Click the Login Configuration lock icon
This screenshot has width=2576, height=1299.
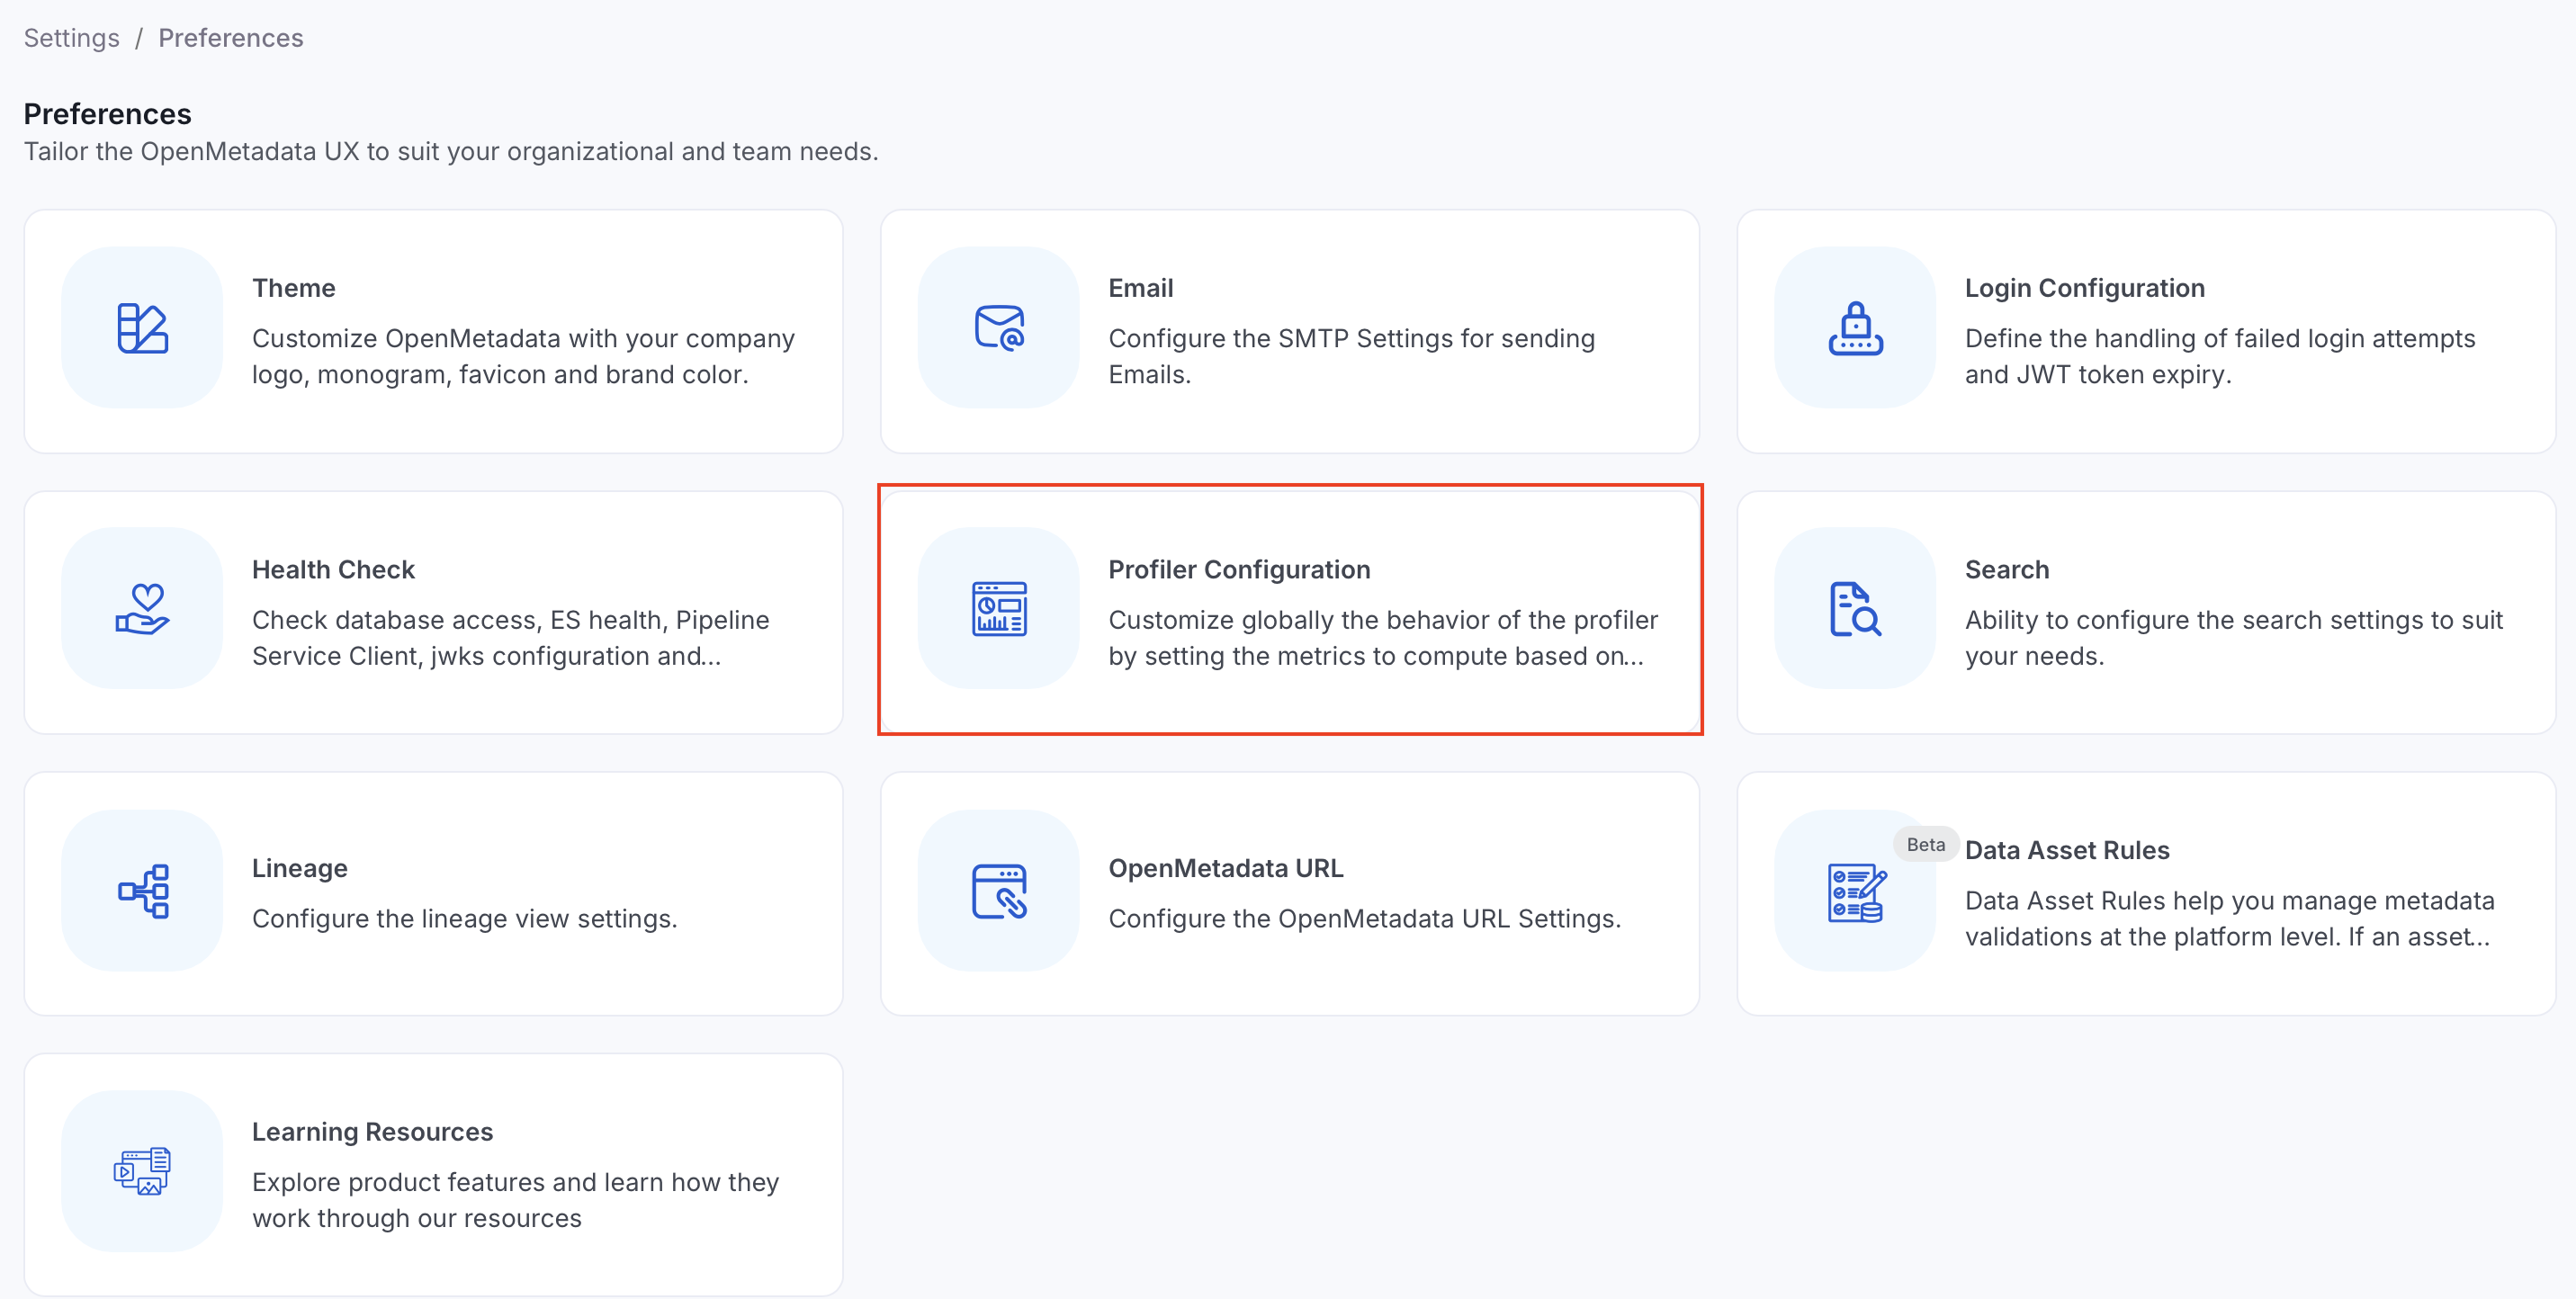click(1855, 328)
